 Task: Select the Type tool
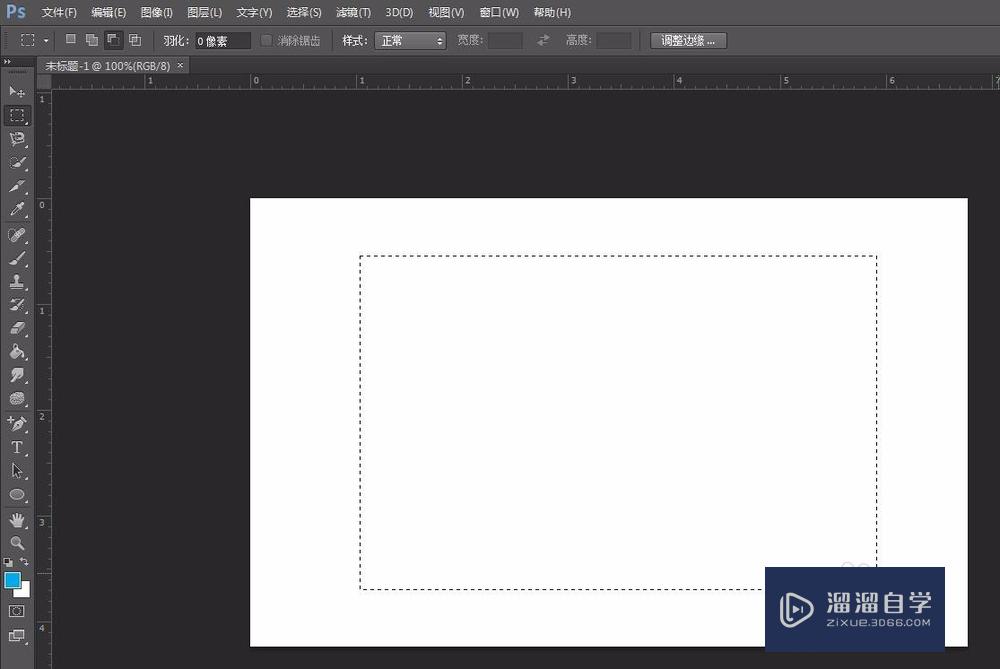point(17,448)
